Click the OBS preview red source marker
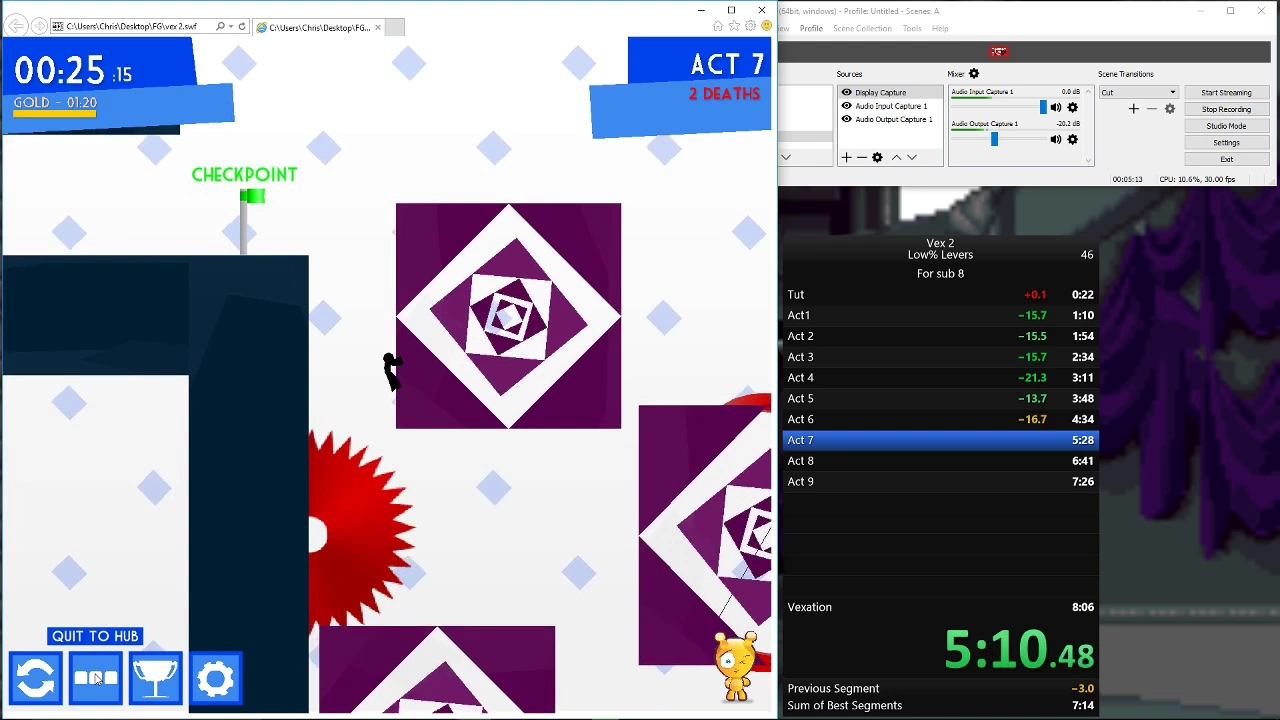The width and height of the screenshot is (1280, 720). coord(998,52)
